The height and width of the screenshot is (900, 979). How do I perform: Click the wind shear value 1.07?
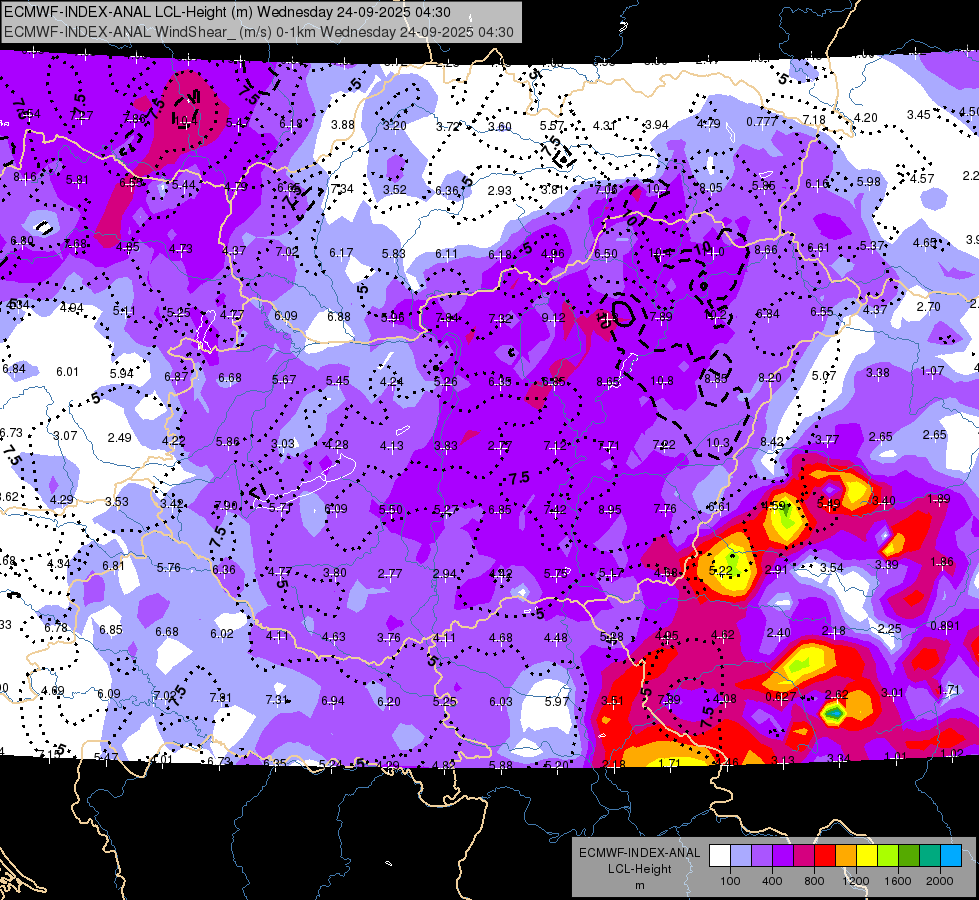click(932, 371)
